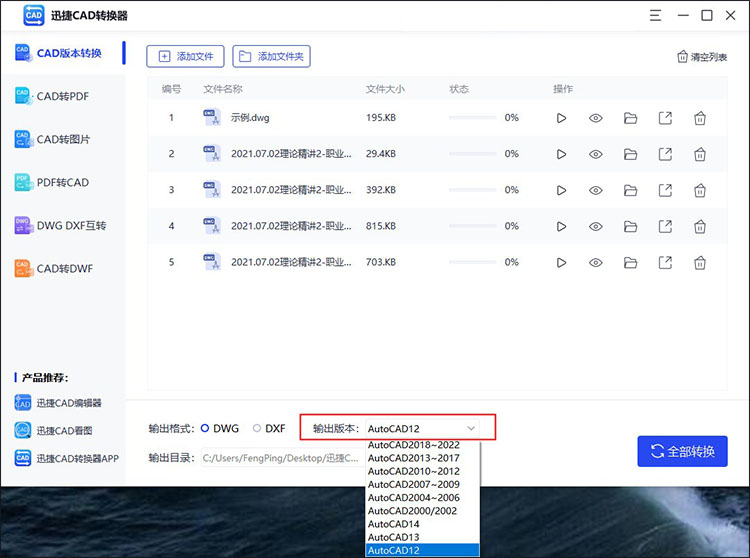The width and height of the screenshot is (750, 558).
Task: Choose AutoCAD13 from version list
Action: pyautogui.click(x=422, y=537)
